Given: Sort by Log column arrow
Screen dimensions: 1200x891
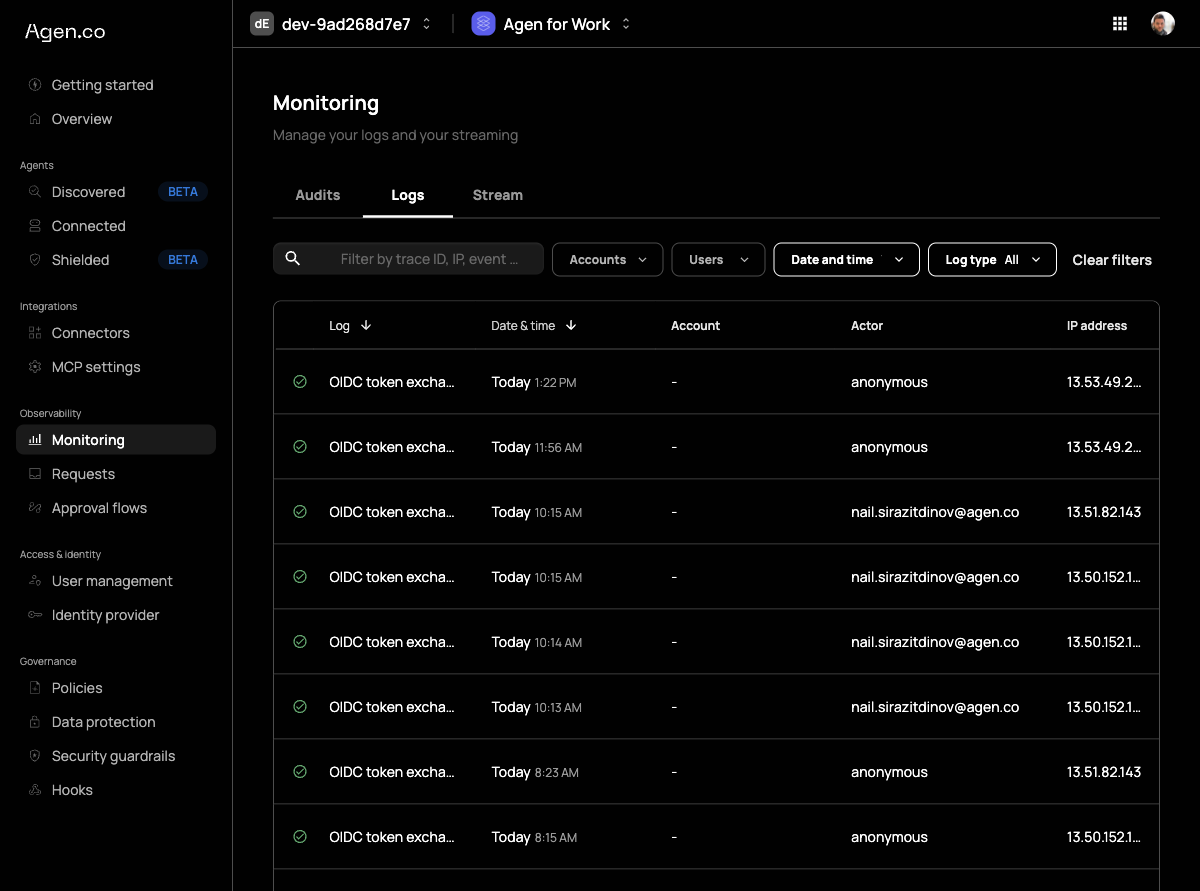Looking at the screenshot, I should [x=366, y=325].
